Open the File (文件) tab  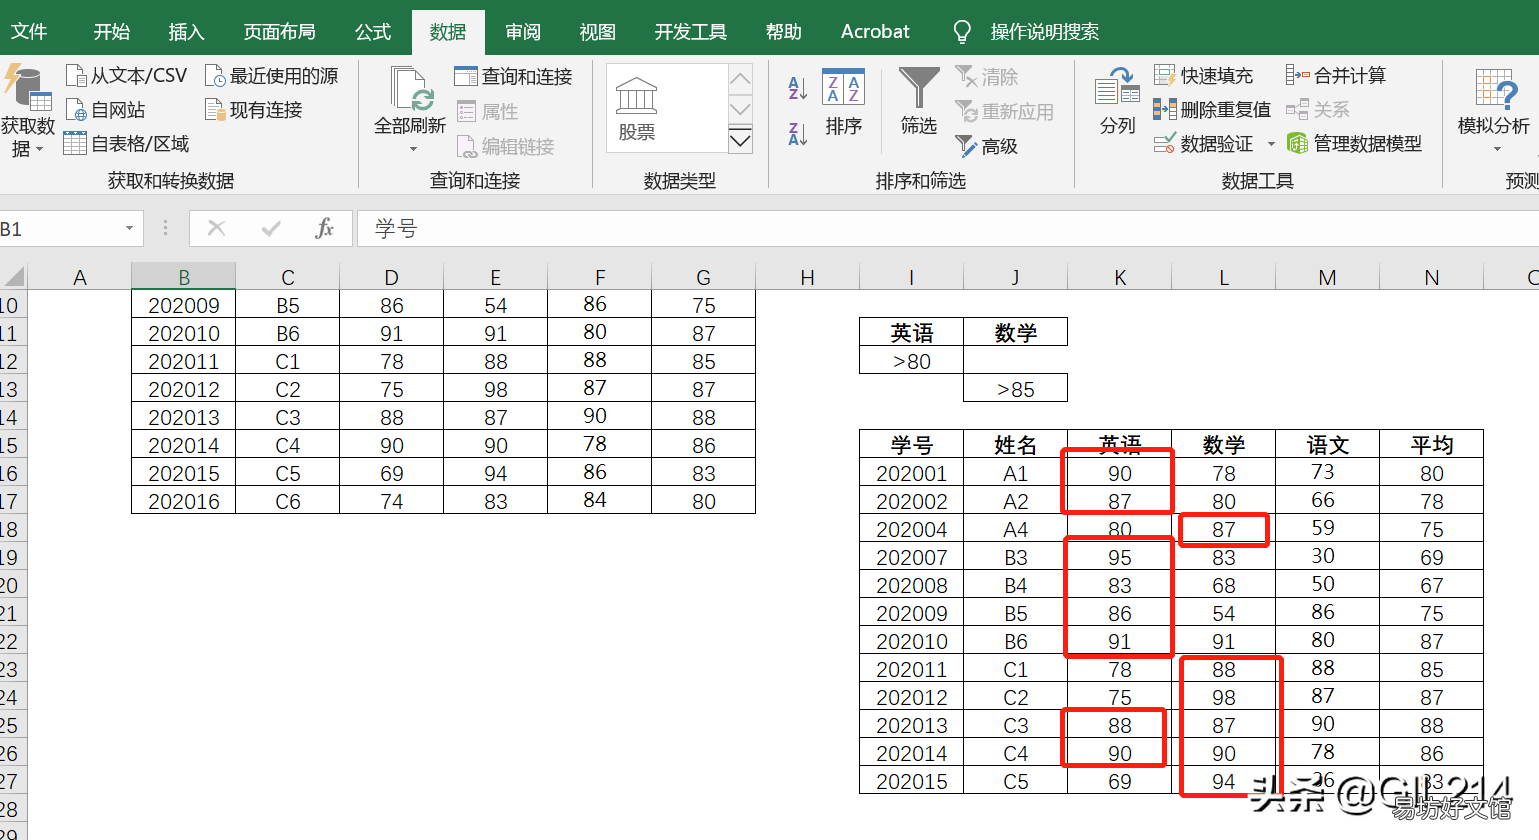pos(29,32)
